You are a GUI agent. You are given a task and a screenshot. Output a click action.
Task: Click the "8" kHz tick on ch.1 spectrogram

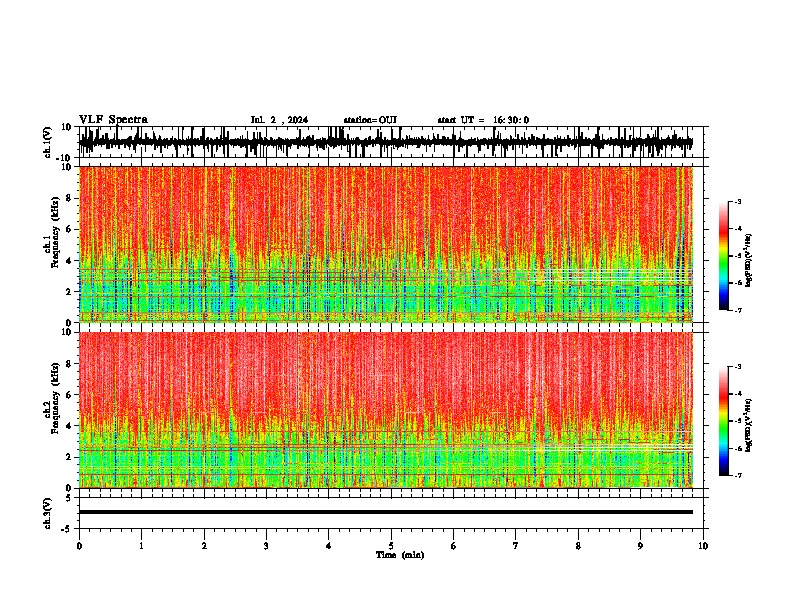(69, 198)
